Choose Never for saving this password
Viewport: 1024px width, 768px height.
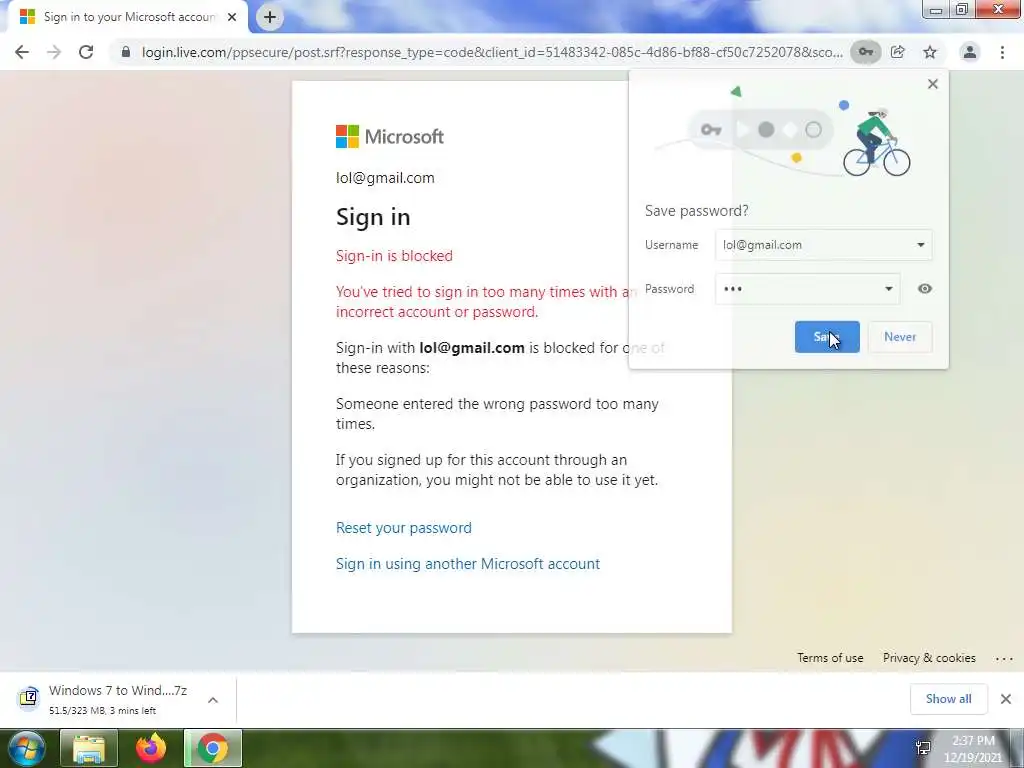[900, 337]
